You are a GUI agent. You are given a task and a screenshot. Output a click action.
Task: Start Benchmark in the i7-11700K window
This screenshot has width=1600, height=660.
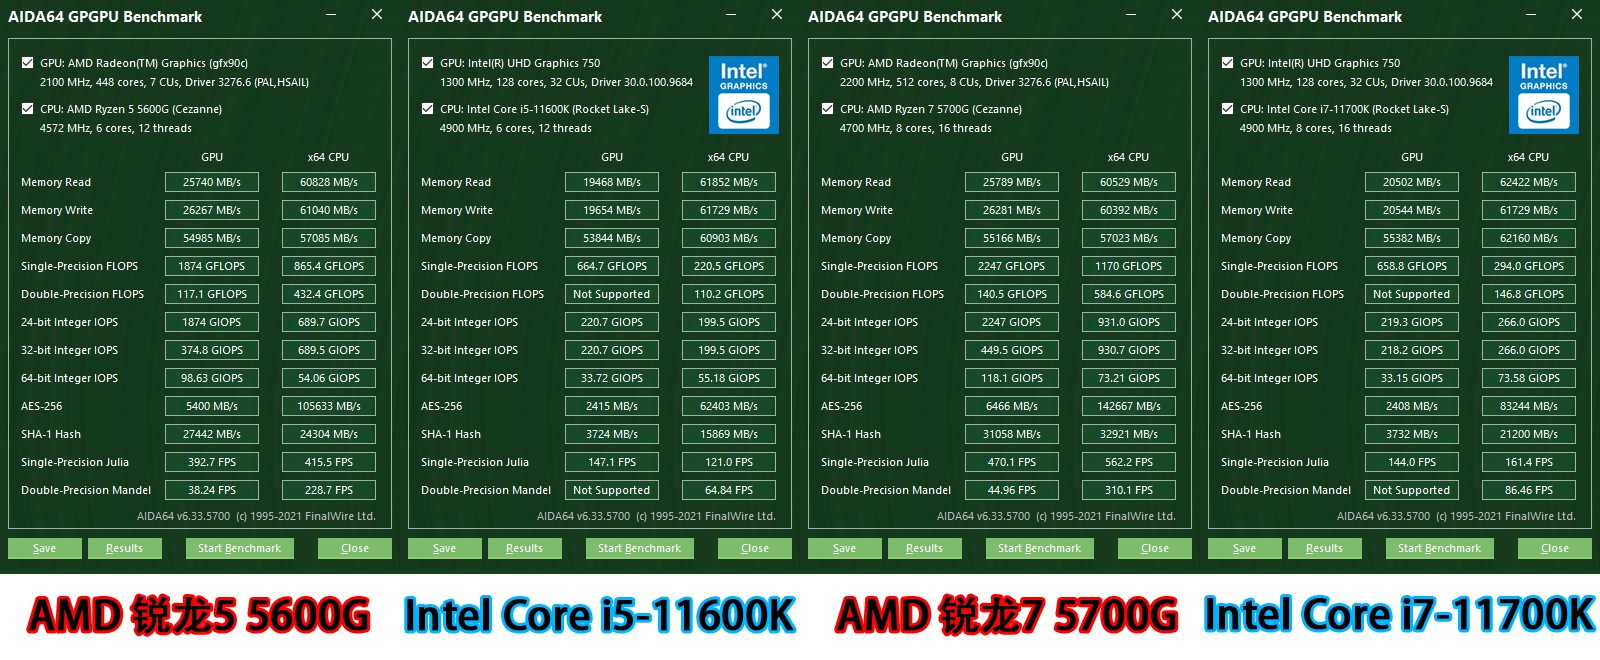tap(1439, 548)
